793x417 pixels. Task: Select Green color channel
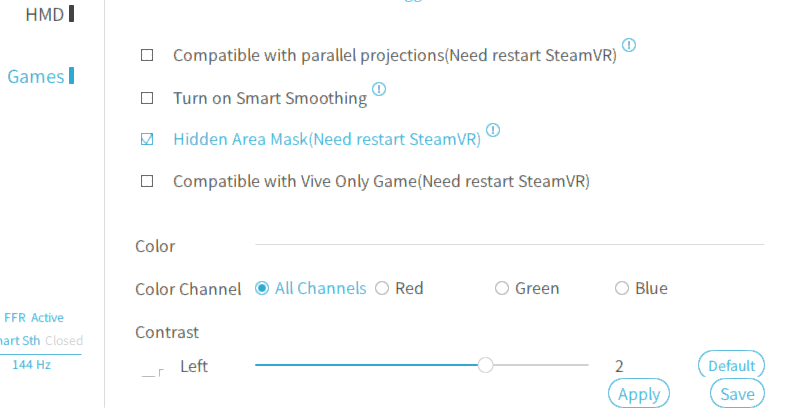tap(502, 288)
